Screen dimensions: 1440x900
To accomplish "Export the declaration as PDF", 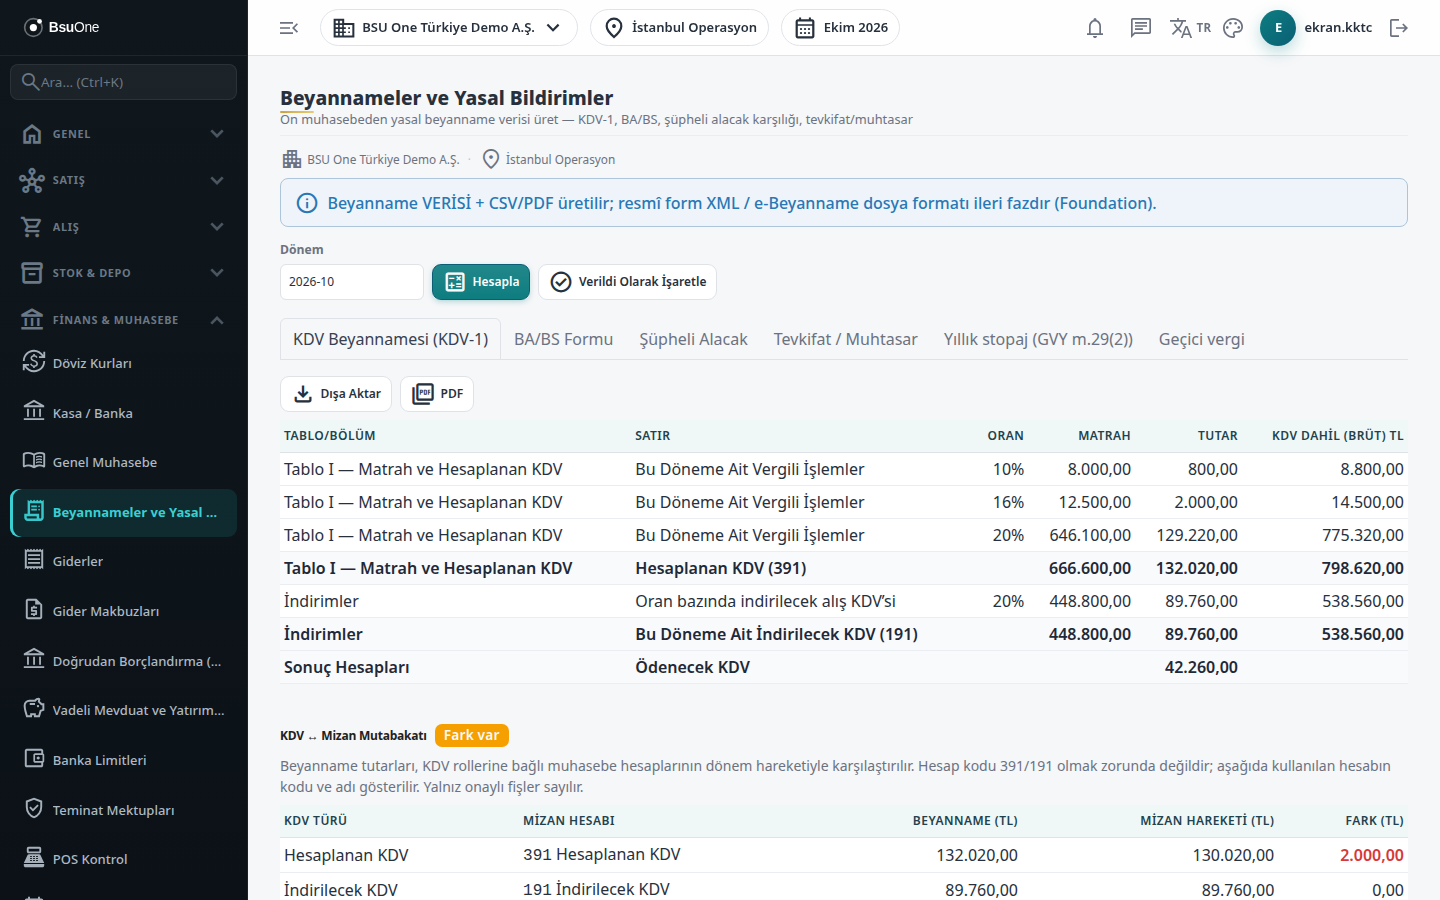I will [437, 394].
